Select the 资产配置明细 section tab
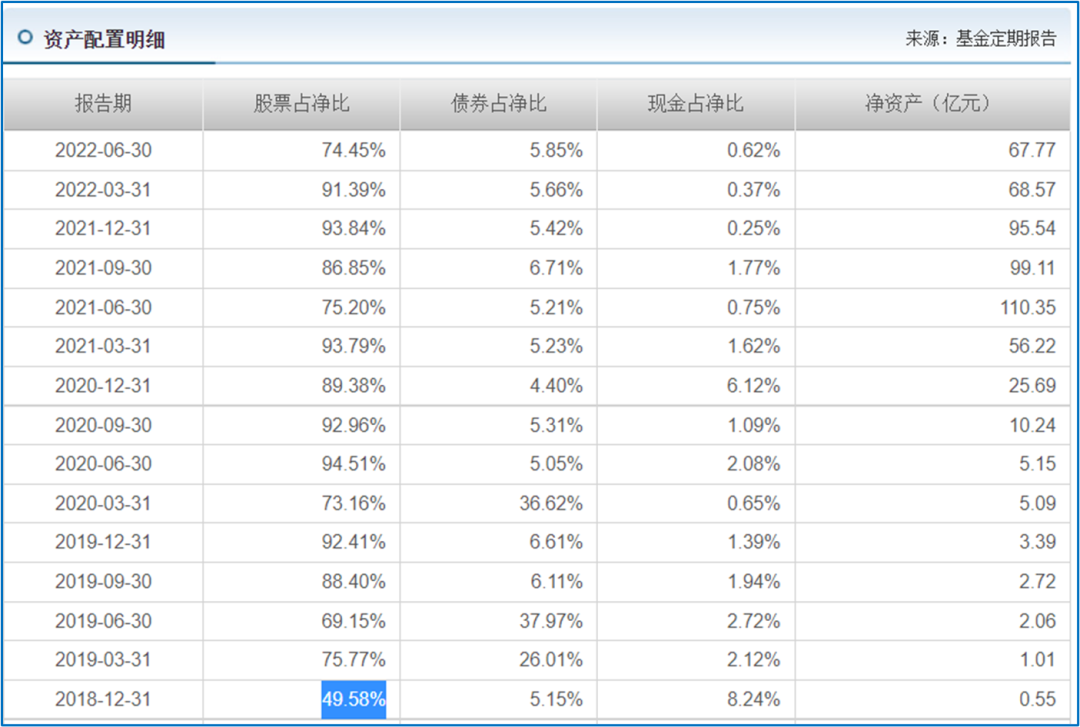 pyautogui.click(x=104, y=39)
